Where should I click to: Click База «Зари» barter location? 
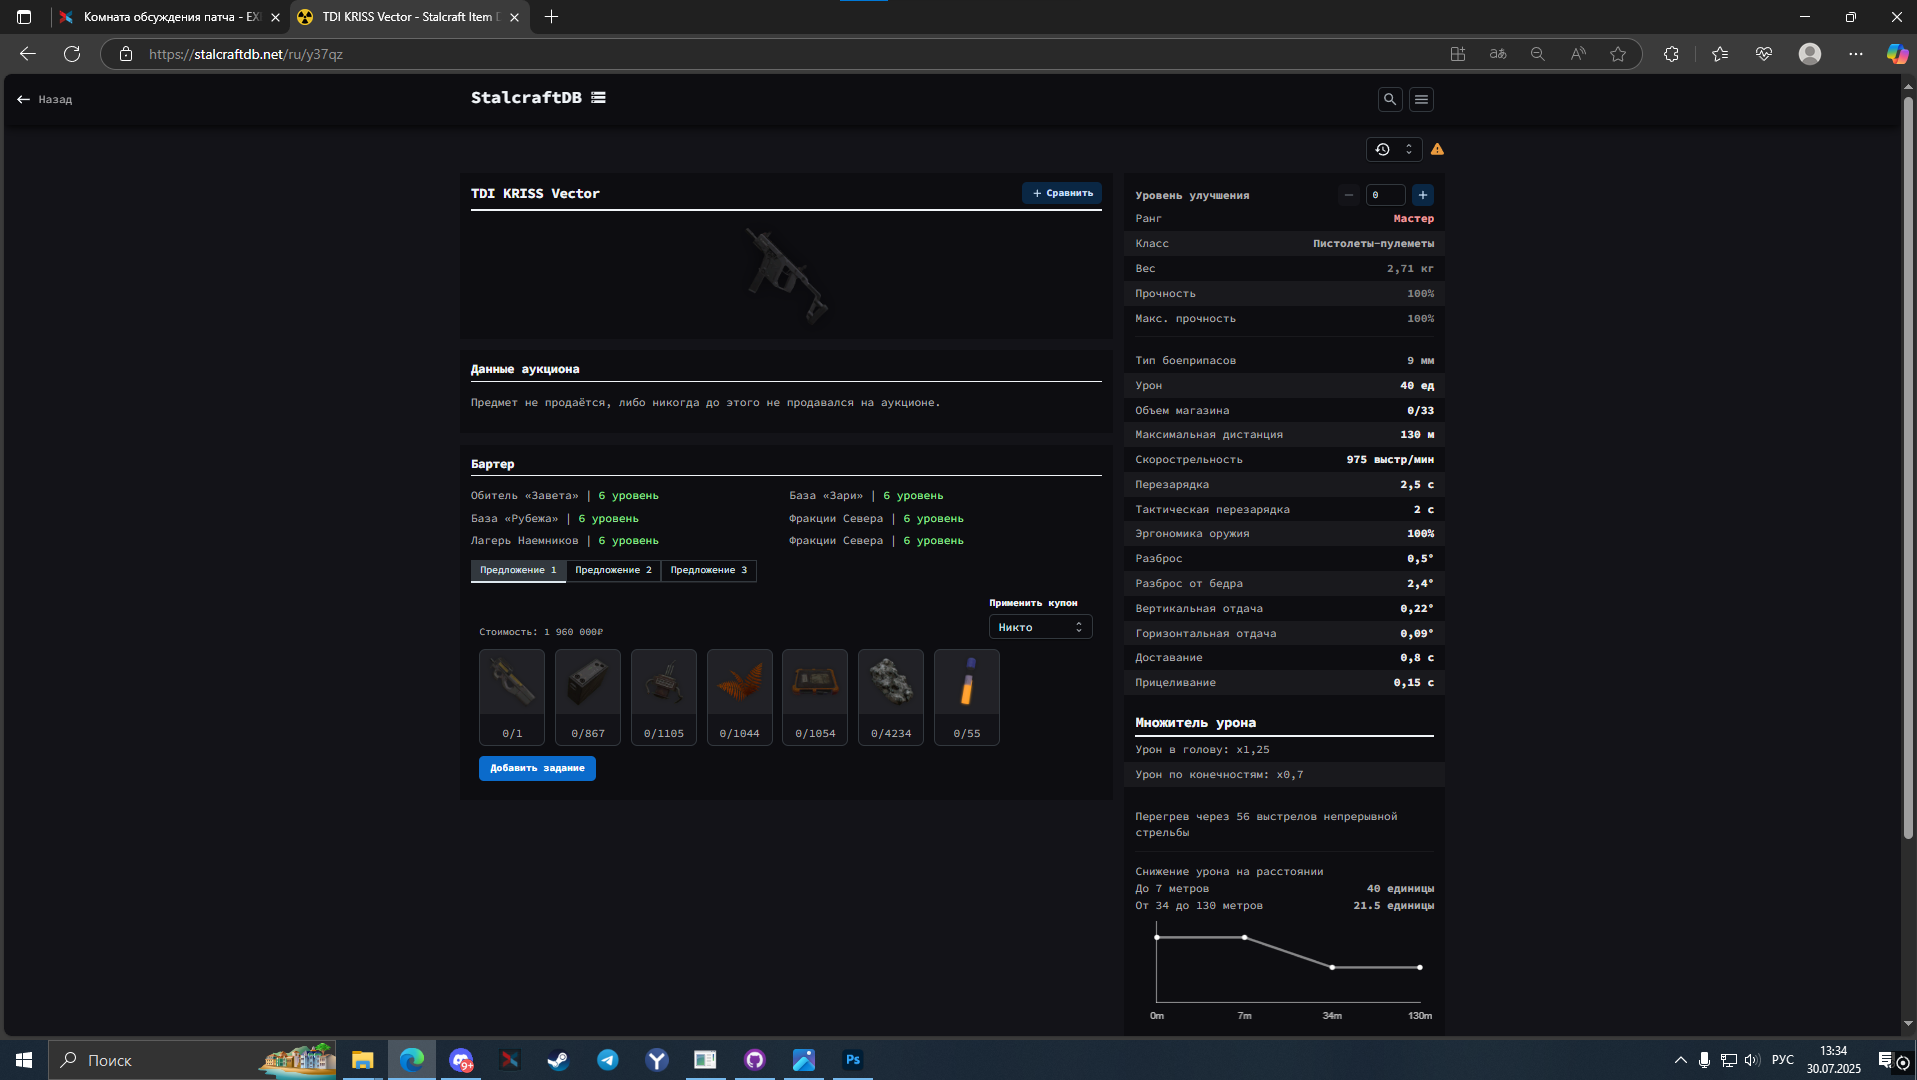(826, 496)
